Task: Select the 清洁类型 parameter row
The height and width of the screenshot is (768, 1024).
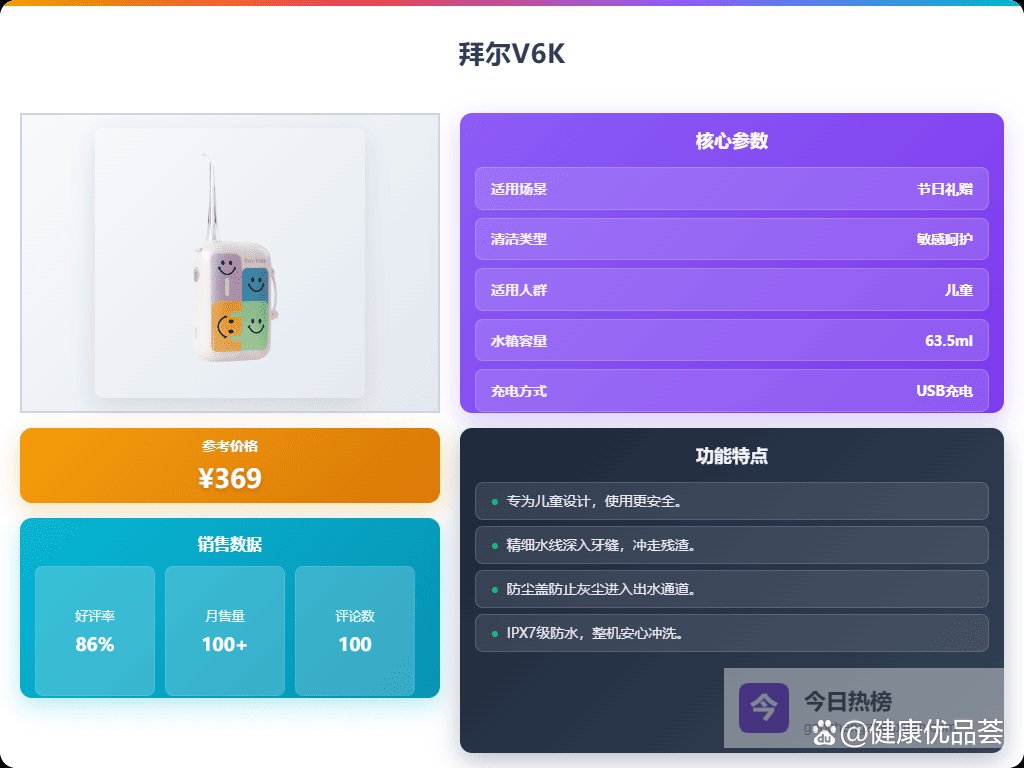Action: coord(731,239)
